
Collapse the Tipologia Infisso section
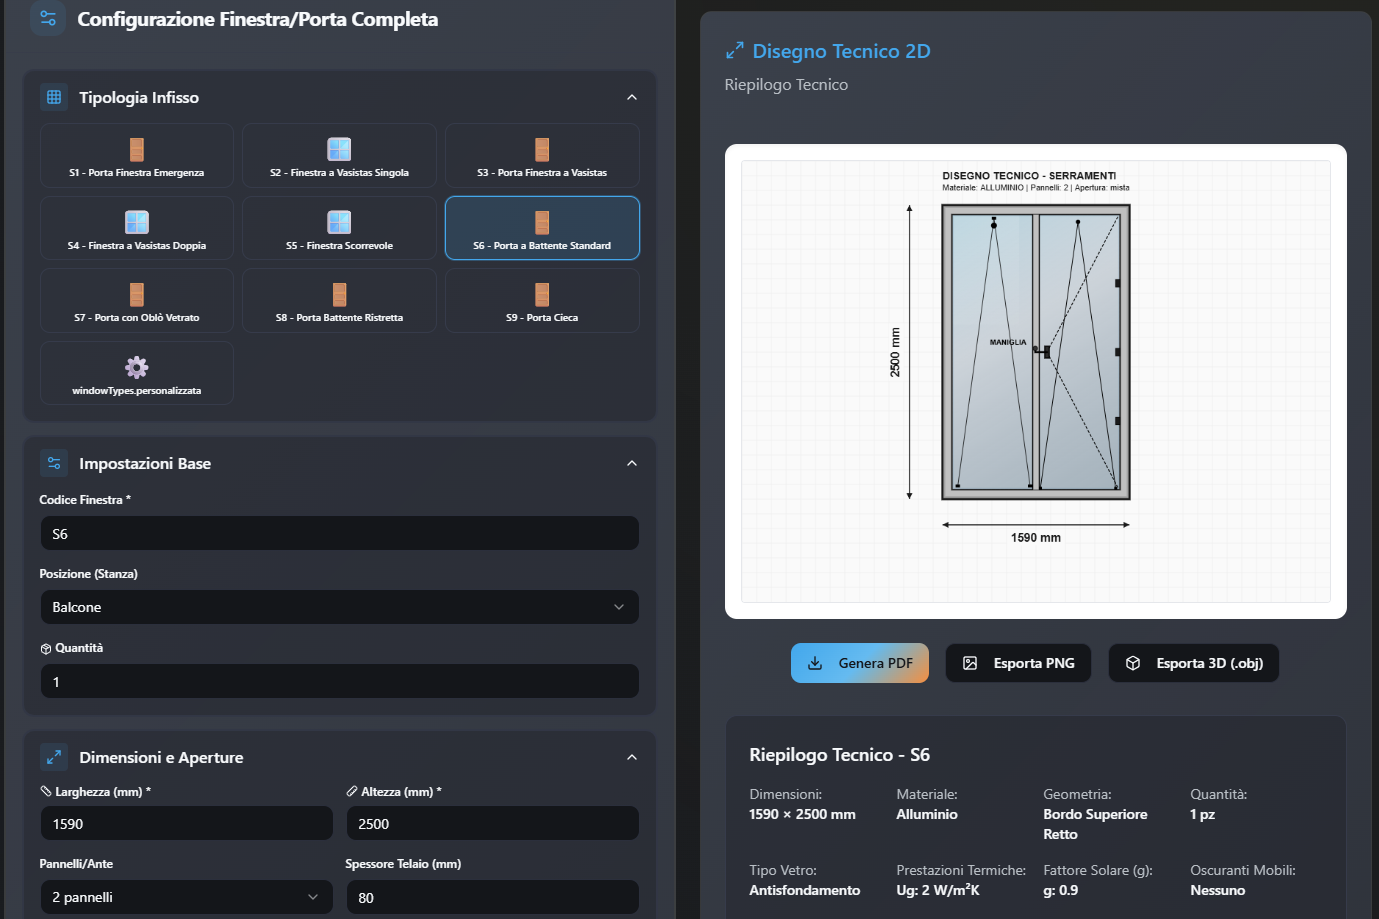[631, 98]
